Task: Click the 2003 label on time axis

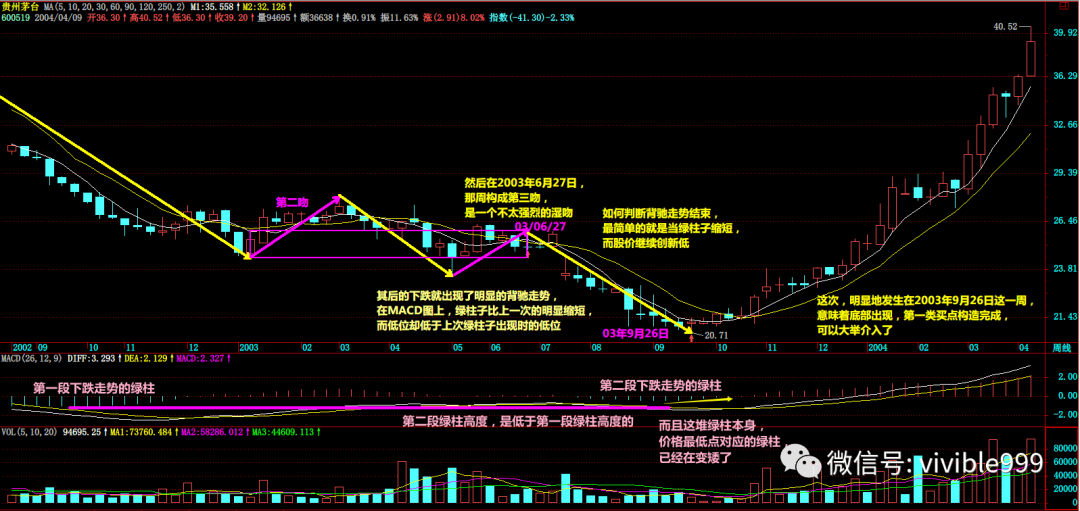Action: coord(248,348)
